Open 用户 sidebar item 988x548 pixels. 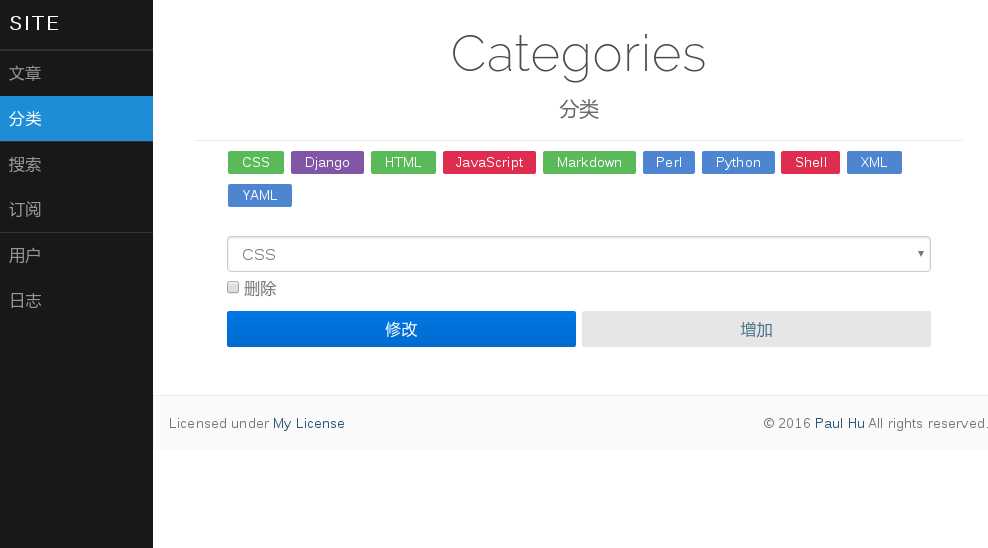pos(76,255)
